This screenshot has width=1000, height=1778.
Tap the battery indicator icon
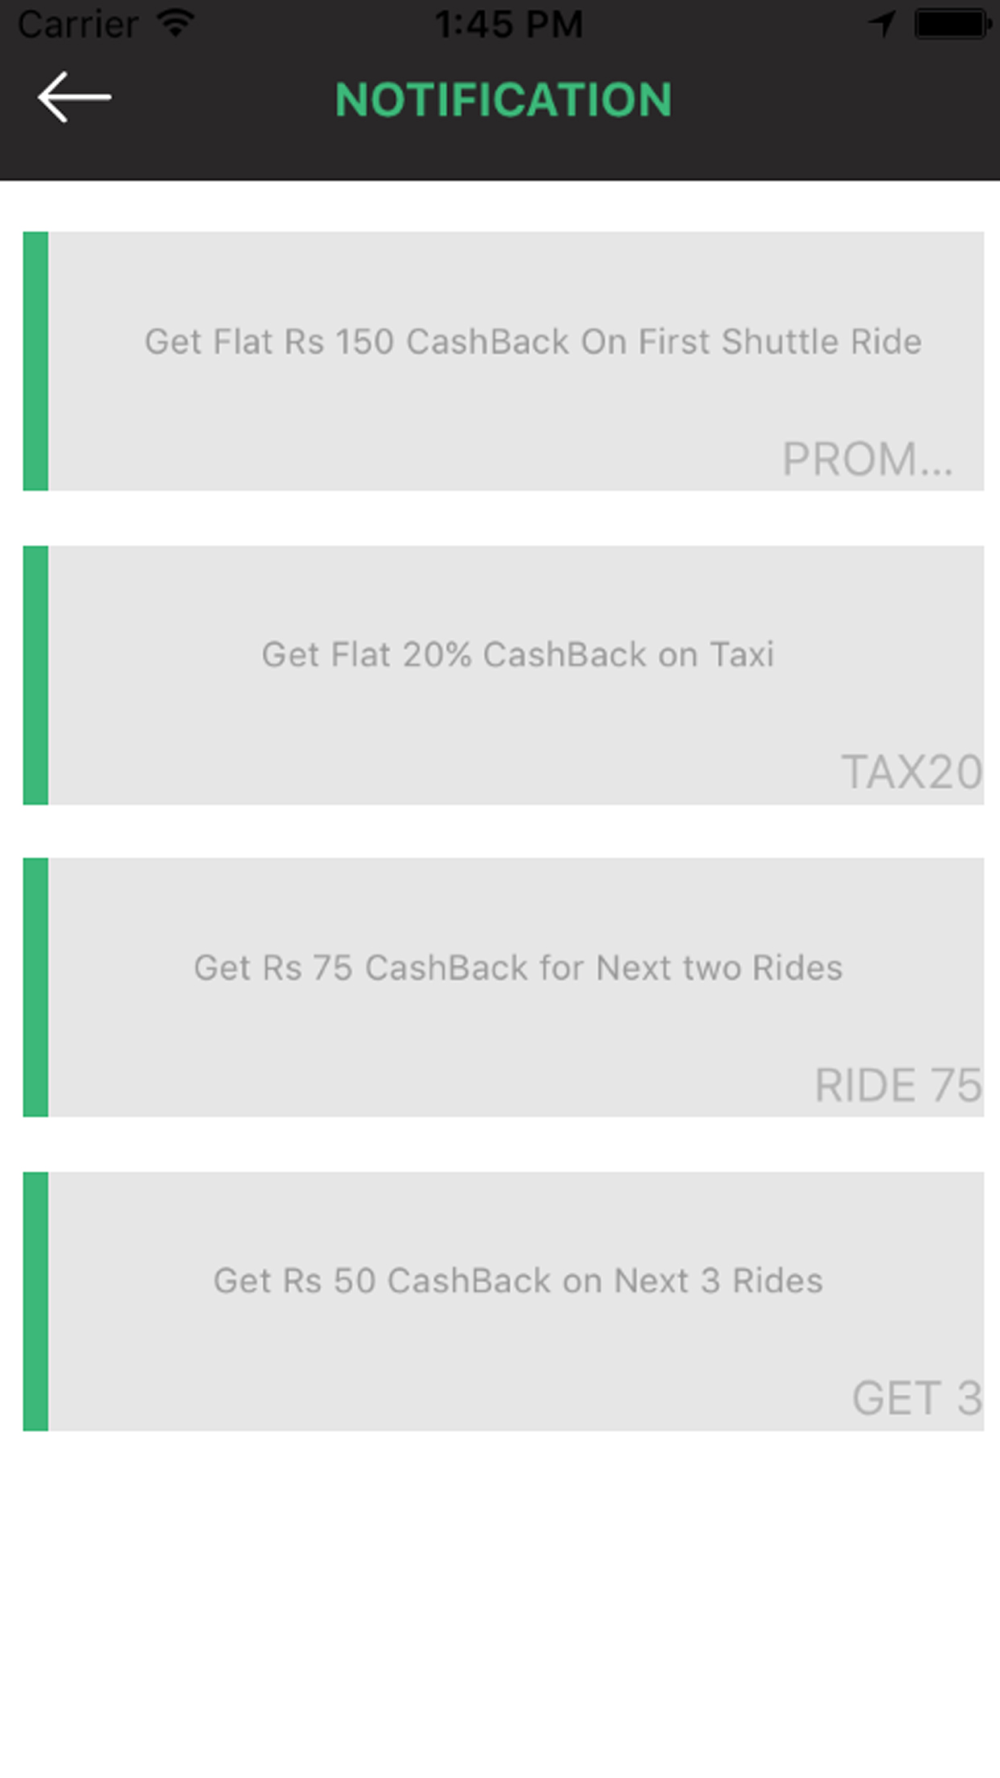tap(953, 23)
